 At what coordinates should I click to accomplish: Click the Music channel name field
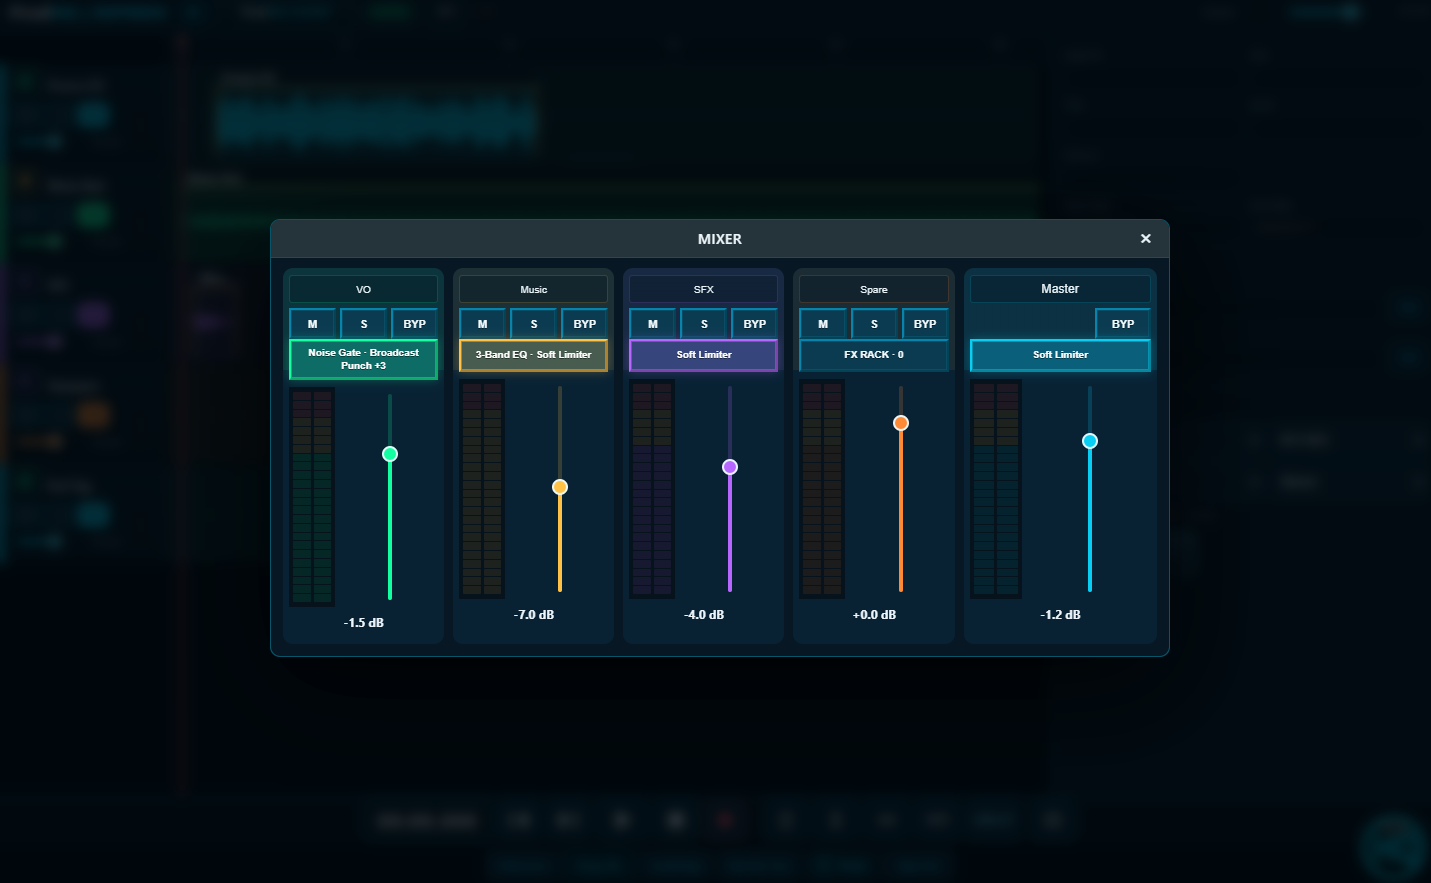coord(534,289)
